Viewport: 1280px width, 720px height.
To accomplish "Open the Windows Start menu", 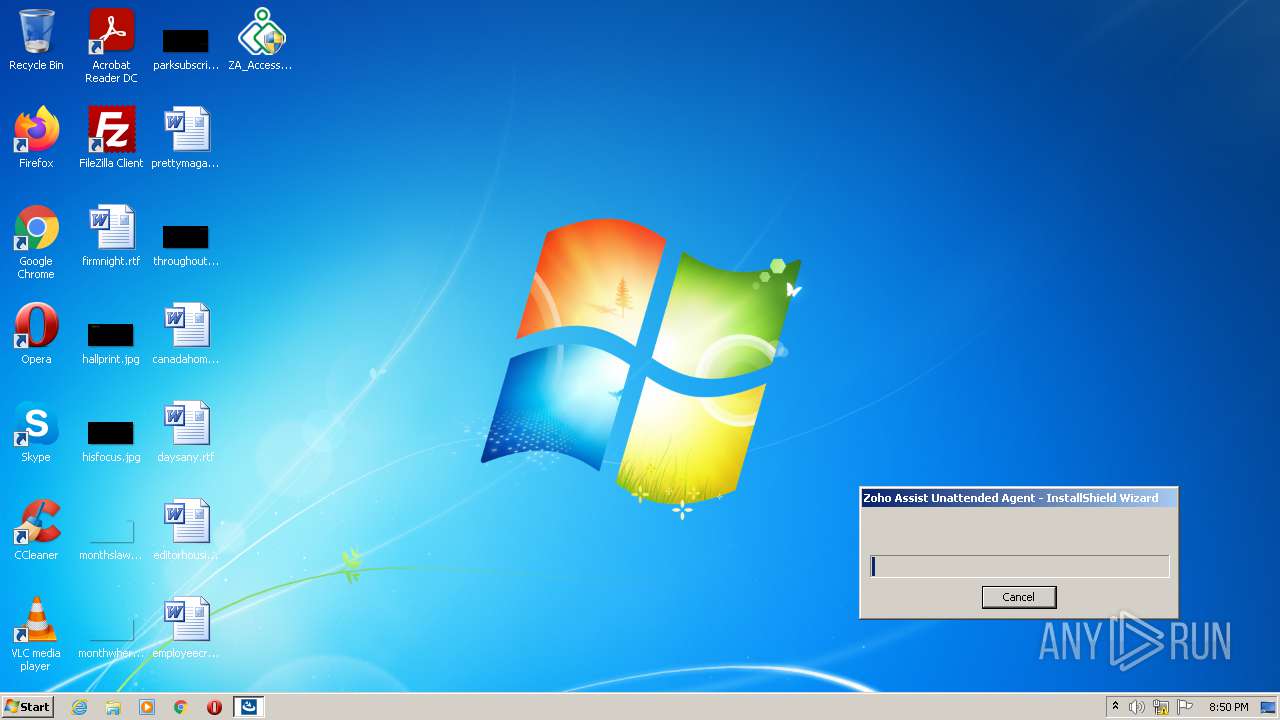I will 28,707.
